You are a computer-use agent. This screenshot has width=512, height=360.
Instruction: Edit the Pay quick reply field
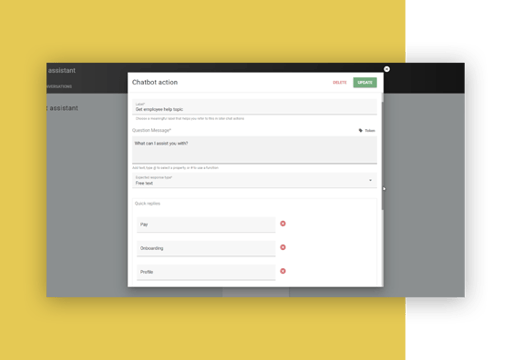tap(206, 225)
